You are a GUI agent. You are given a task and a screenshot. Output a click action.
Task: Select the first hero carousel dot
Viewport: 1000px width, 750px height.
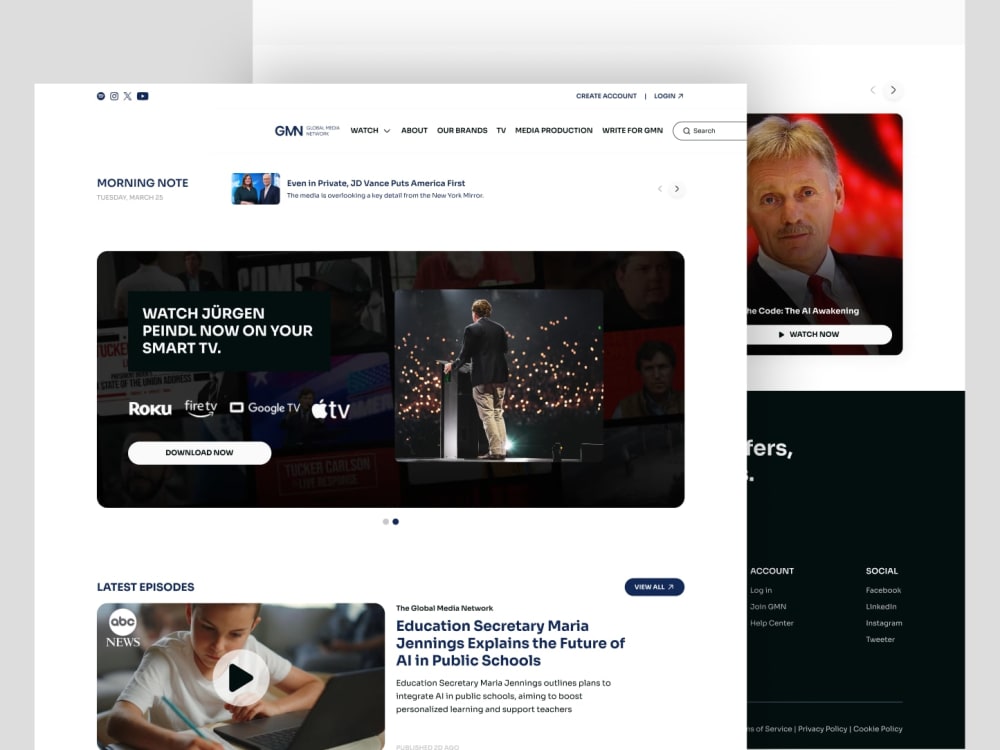tap(386, 522)
